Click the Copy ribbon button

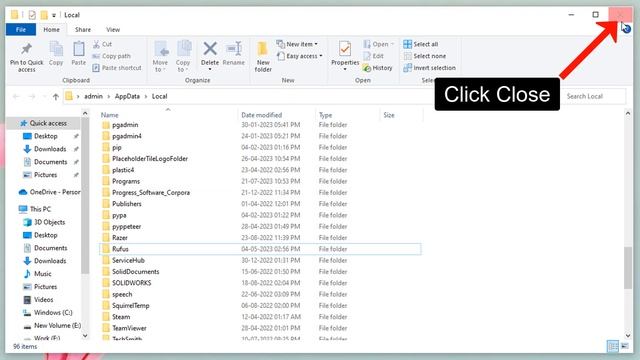point(56,54)
